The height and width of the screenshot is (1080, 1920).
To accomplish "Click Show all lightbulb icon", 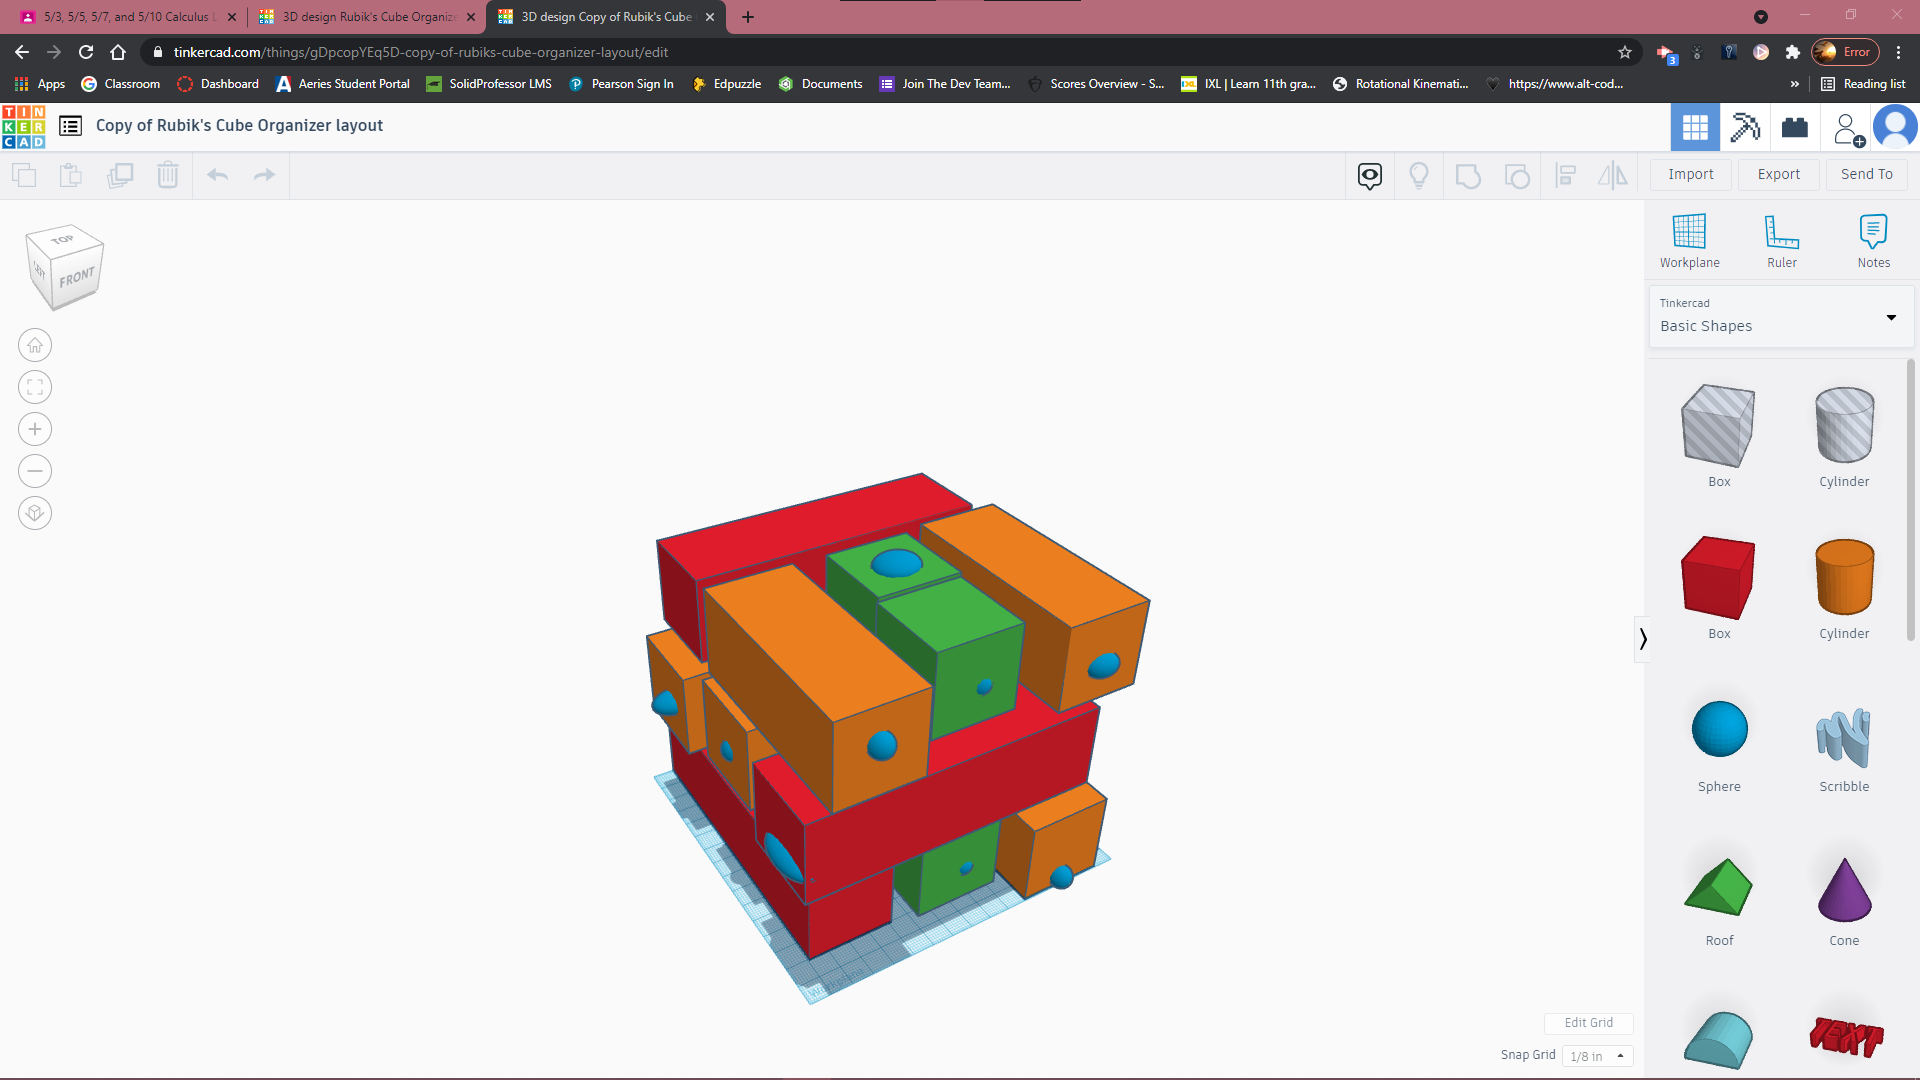I will click(x=1418, y=176).
